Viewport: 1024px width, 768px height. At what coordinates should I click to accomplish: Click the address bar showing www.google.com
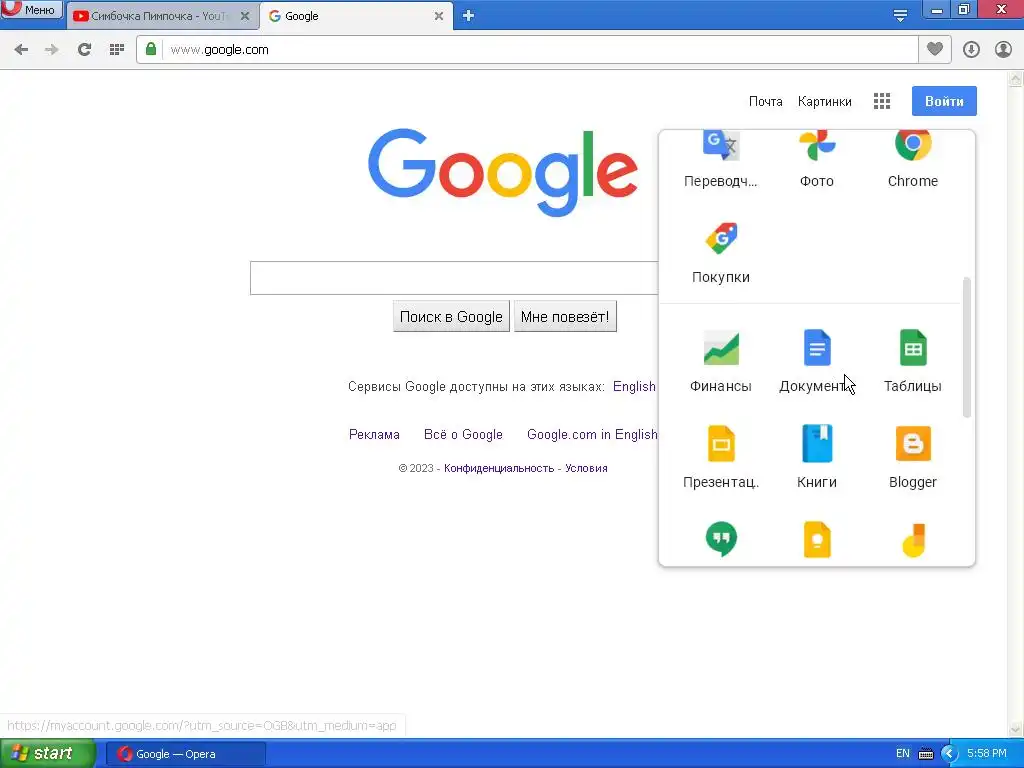click(540, 50)
